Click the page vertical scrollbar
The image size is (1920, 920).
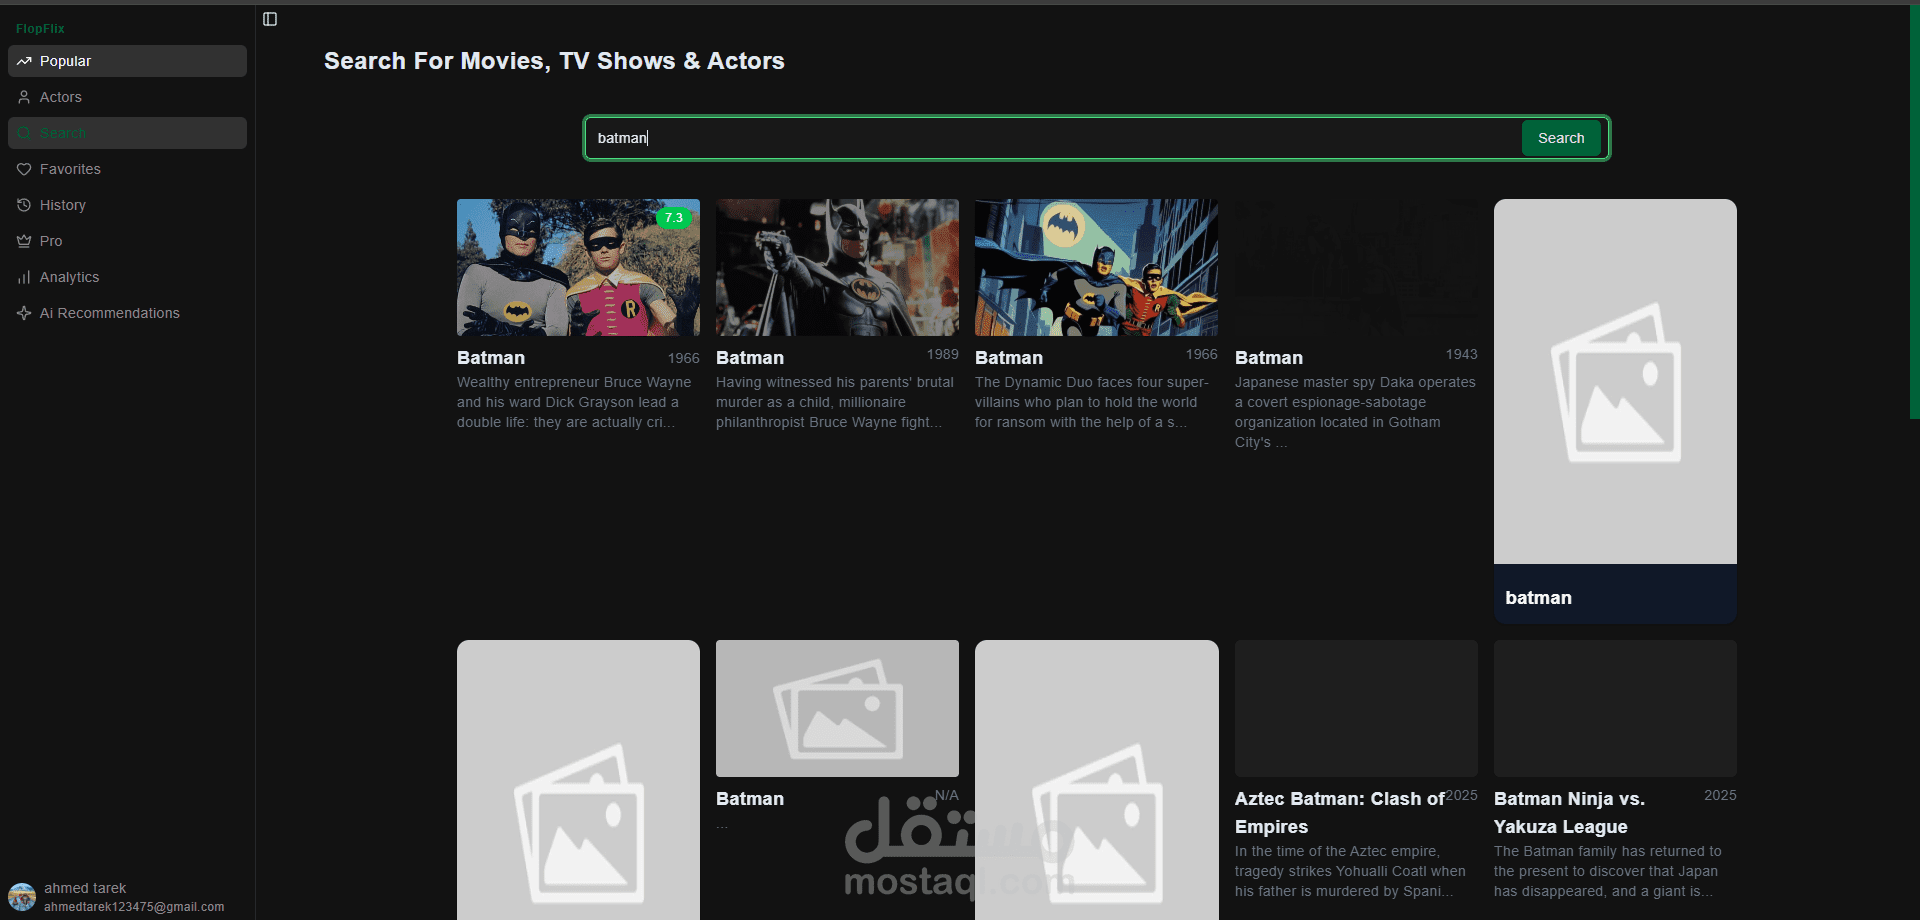pos(1914,212)
